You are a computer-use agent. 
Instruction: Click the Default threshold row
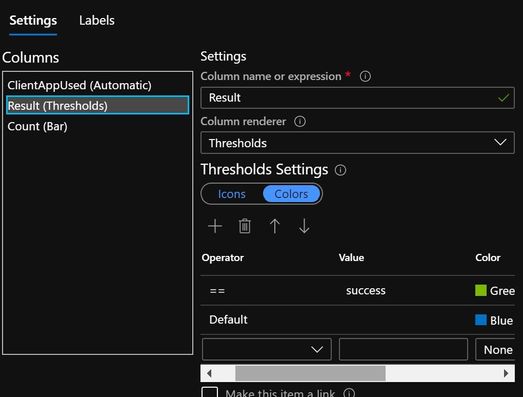[357, 320]
